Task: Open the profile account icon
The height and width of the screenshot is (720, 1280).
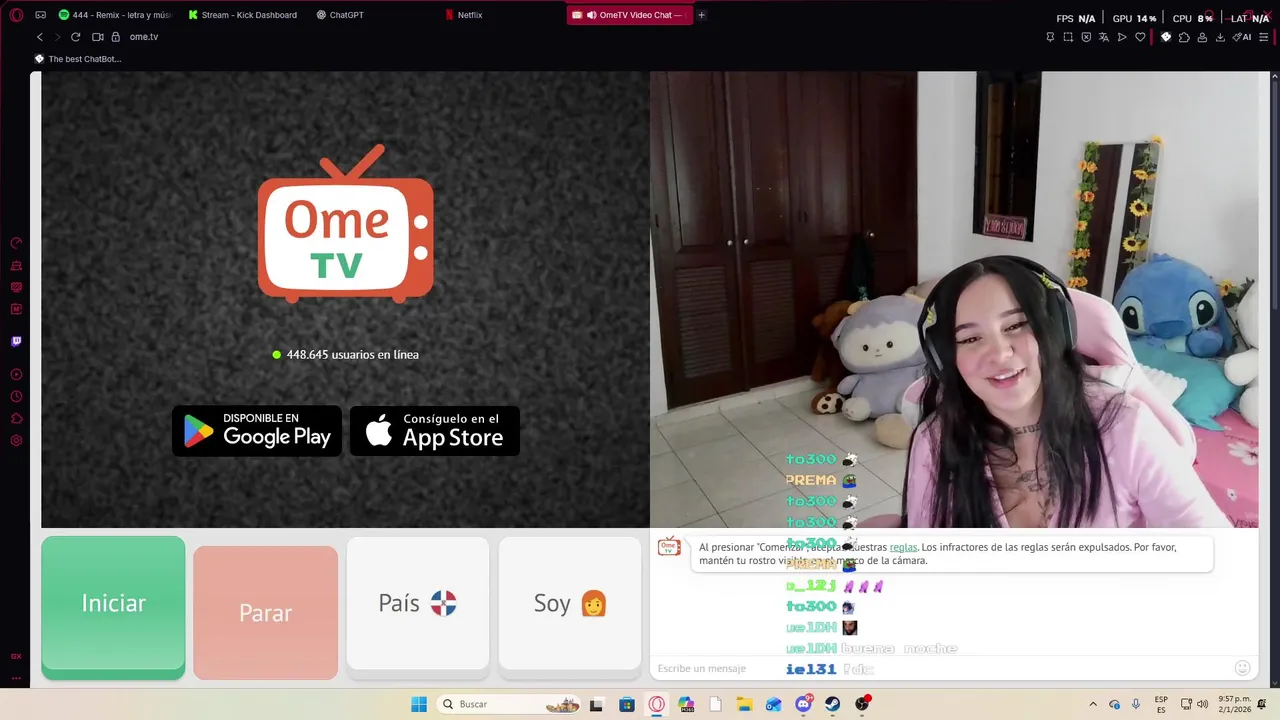Action: (1202, 37)
